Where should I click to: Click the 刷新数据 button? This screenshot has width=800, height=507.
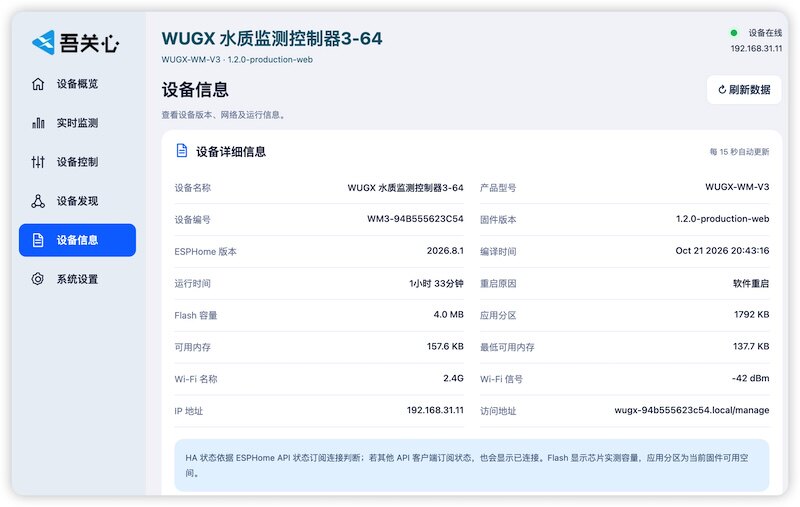pyautogui.click(x=744, y=90)
